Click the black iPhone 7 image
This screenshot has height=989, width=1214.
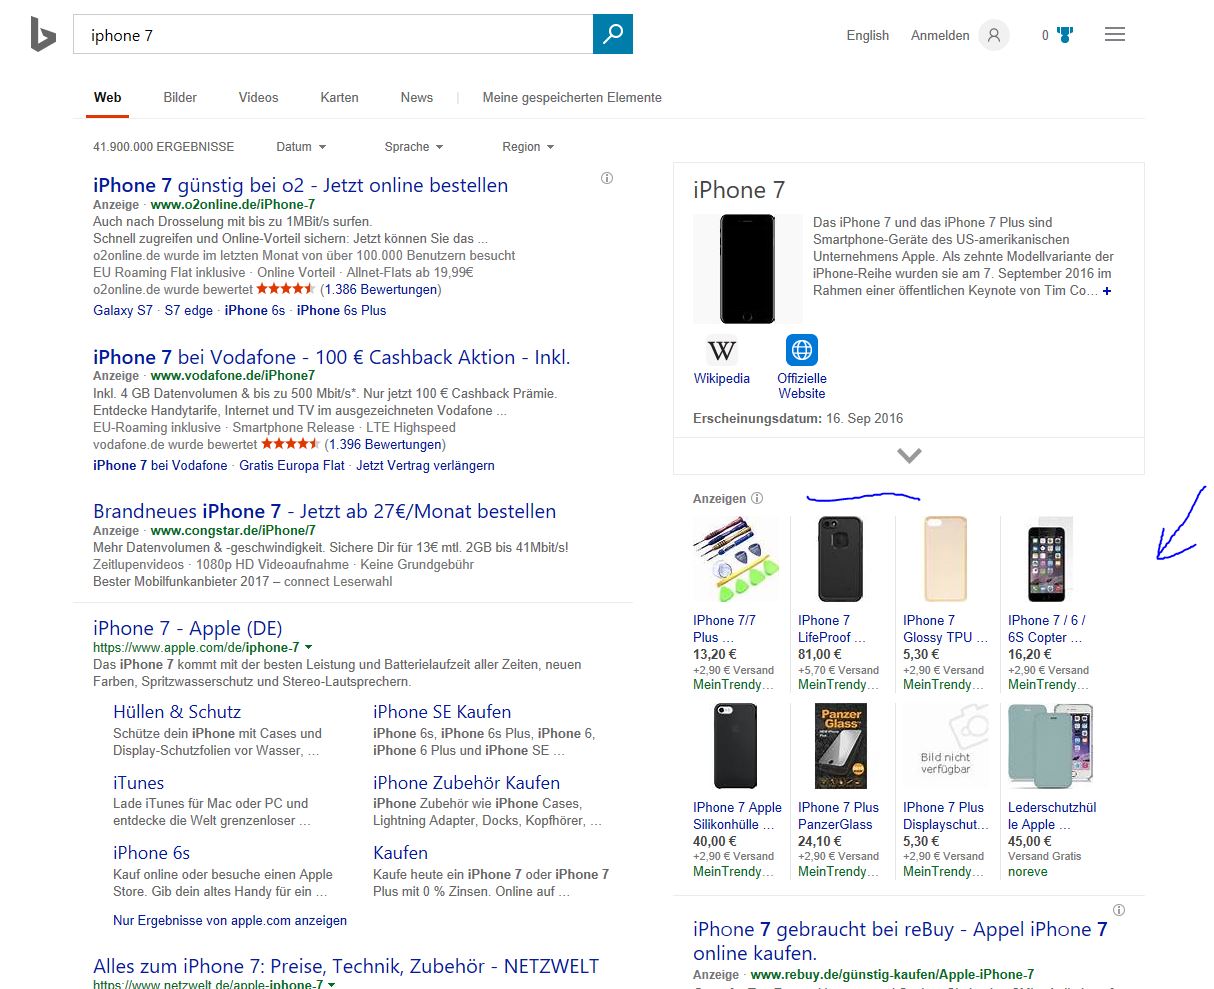coord(748,269)
